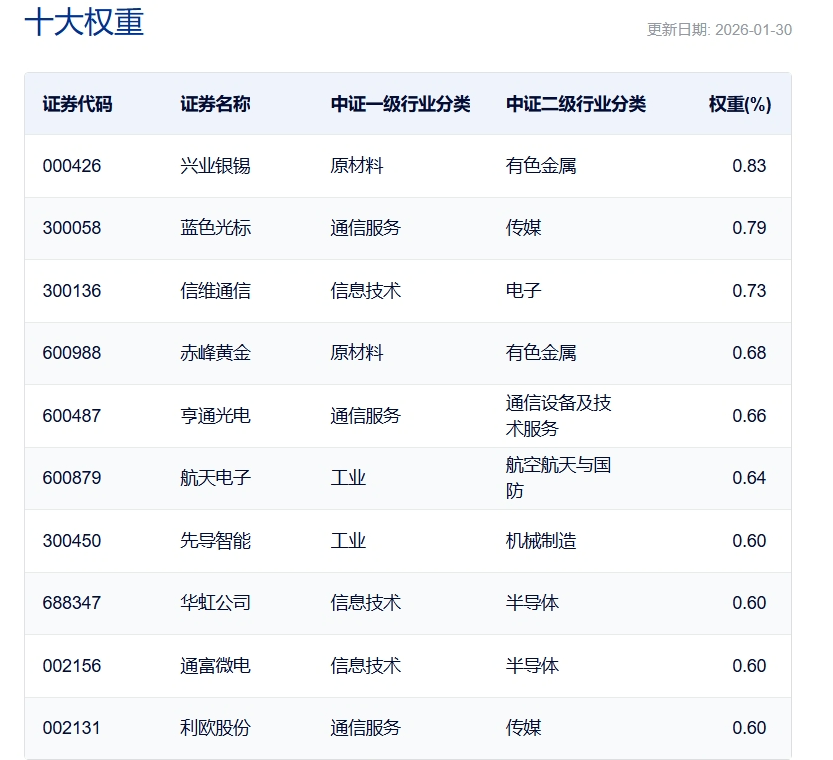The image size is (833, 760).
Task: Select the name 赤峰黄金
Action: click(x=215, y=353)
